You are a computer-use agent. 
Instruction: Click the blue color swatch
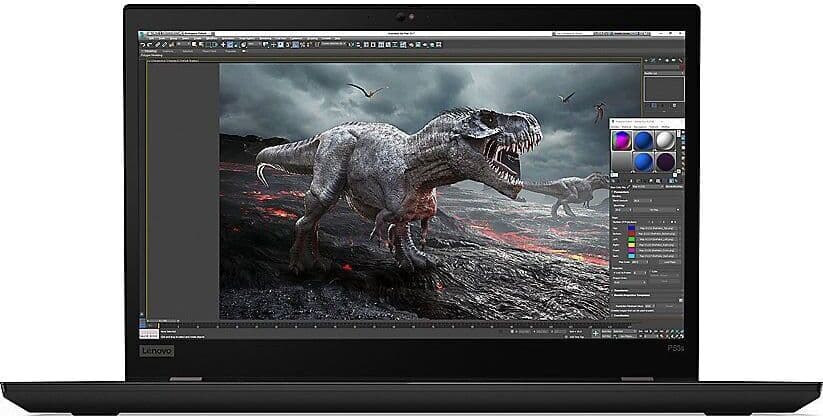(631, 228)
